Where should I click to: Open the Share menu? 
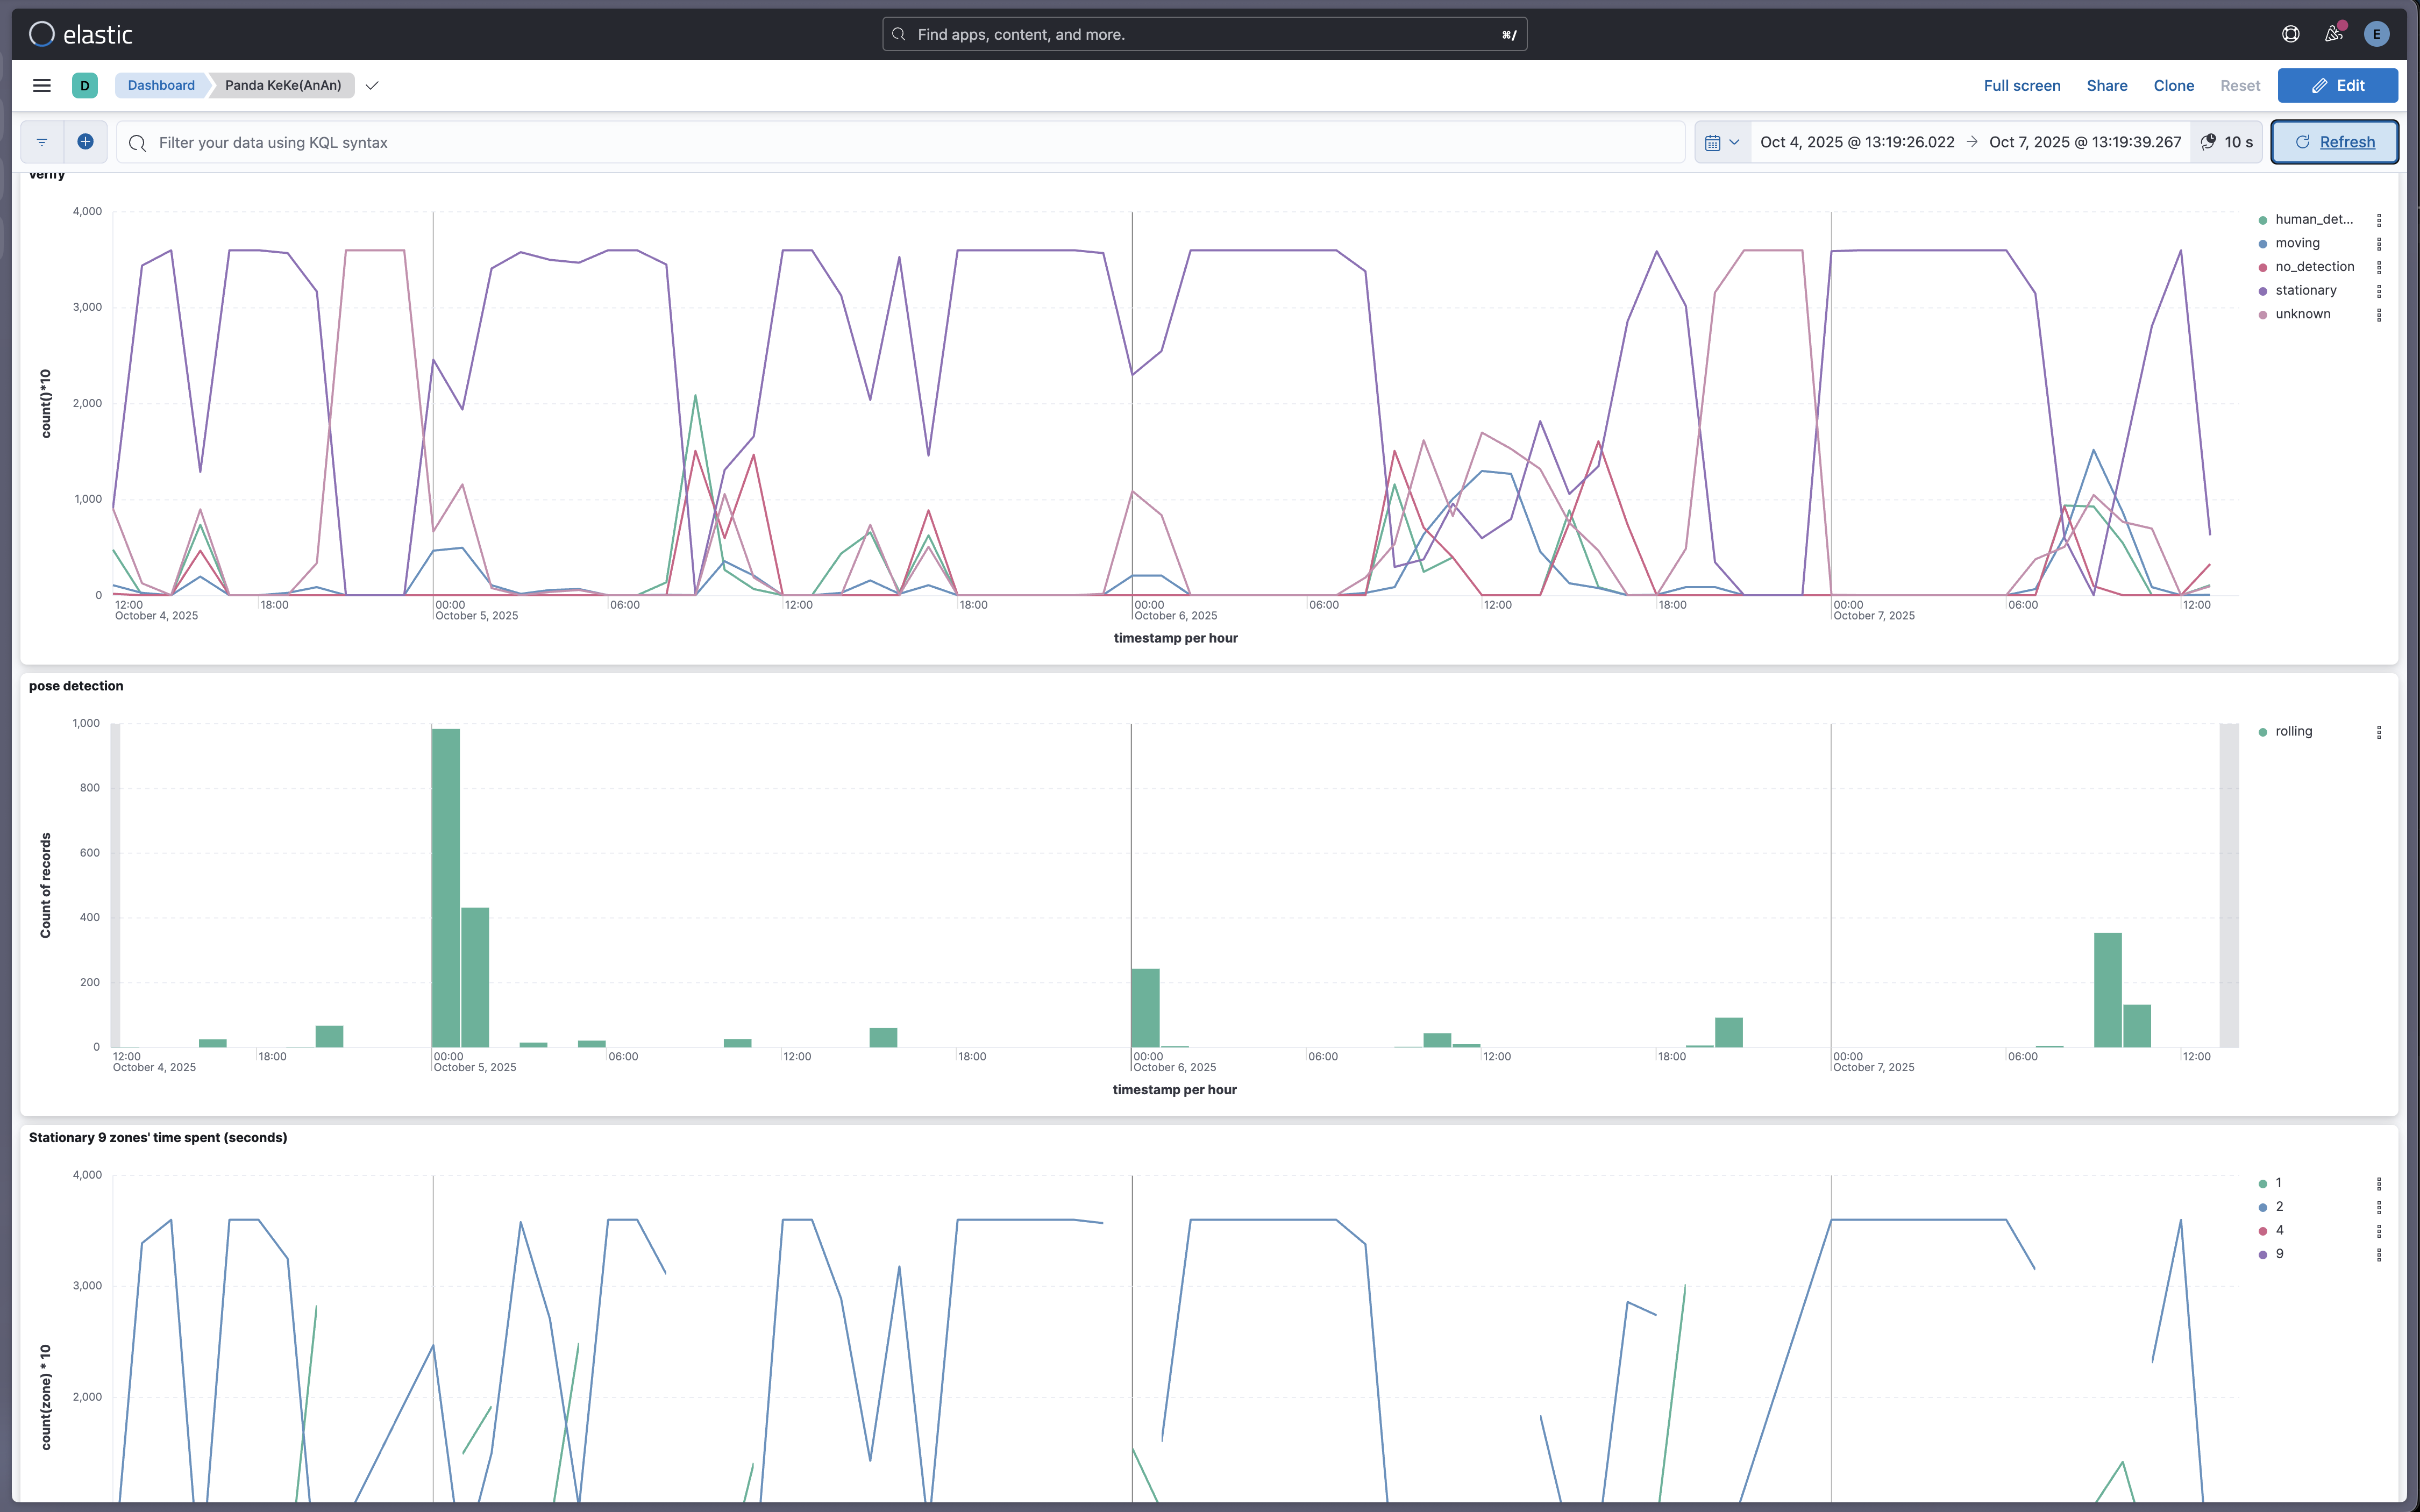(2106, 85)
